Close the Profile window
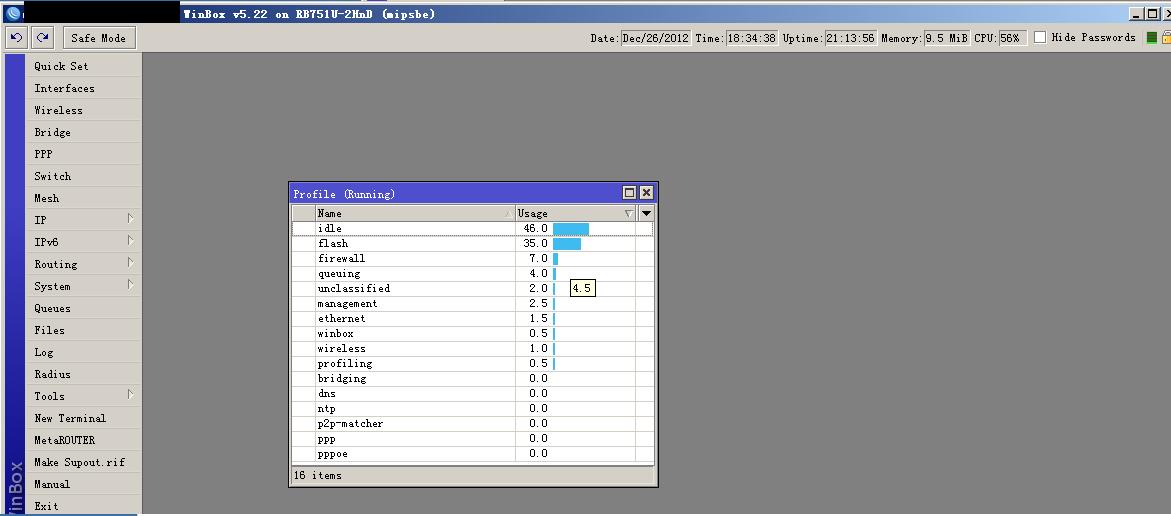This screenshot has height=516, width=1171. (647, 193)
